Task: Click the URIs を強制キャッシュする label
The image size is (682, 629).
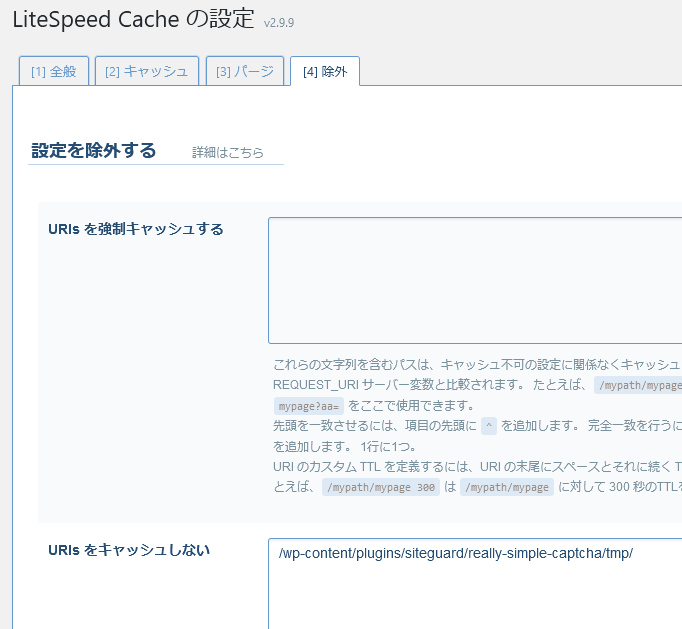Action: [136, 229]
